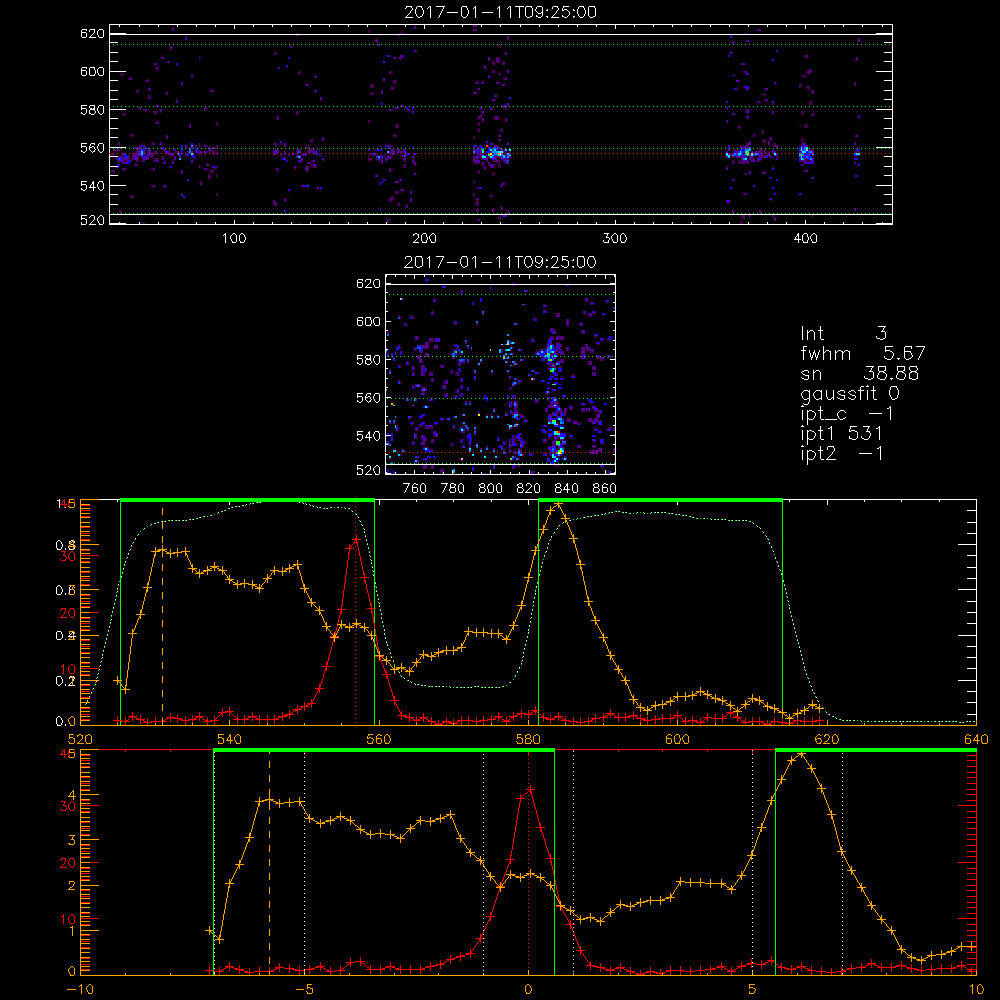Click the orange profile peak near 584 in third plot
The height and width of the screenshot is (1000, 1000).
click(x=558, y=504)
